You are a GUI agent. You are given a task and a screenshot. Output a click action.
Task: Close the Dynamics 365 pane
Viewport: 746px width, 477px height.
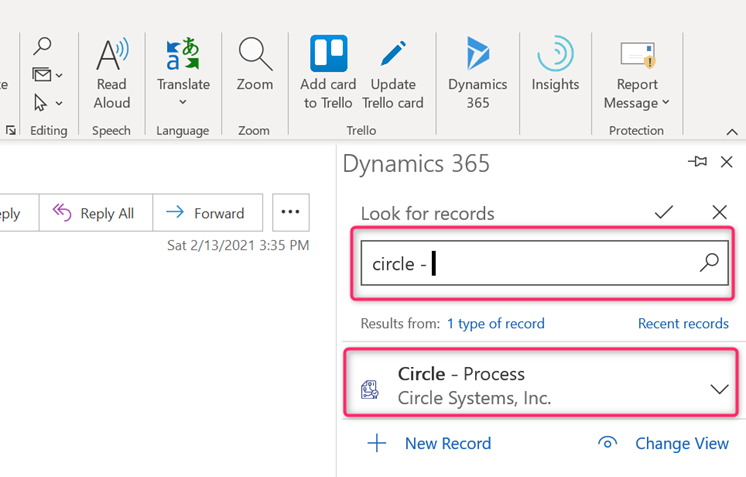click(726, 162)
